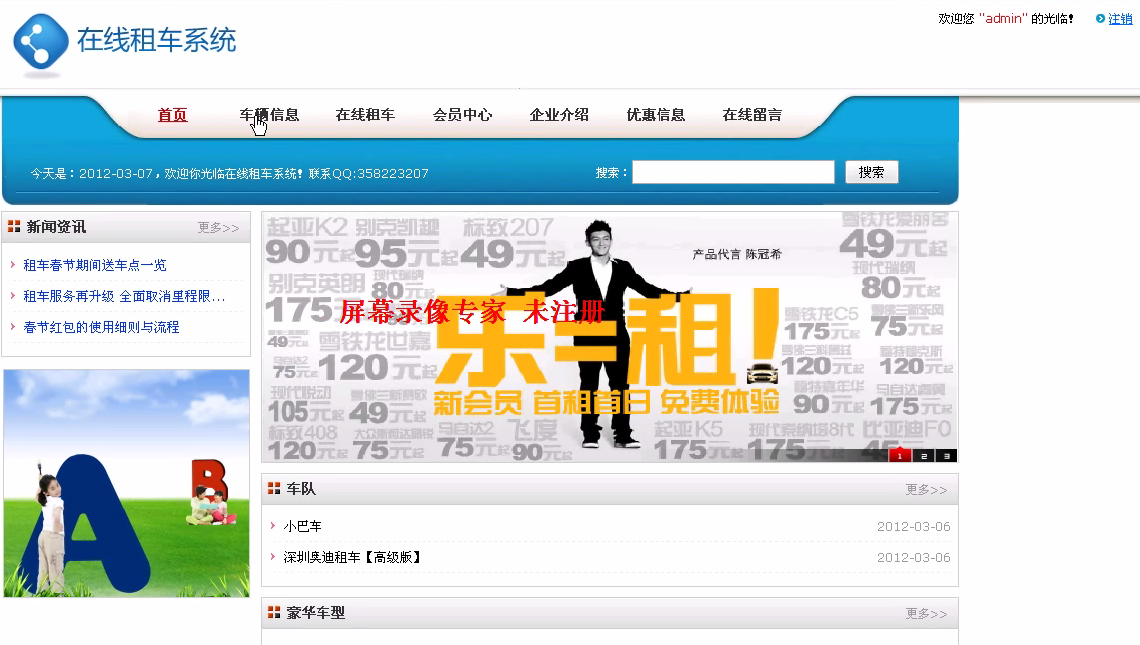Click the red arrow before 小巴车

click(273, 526)
